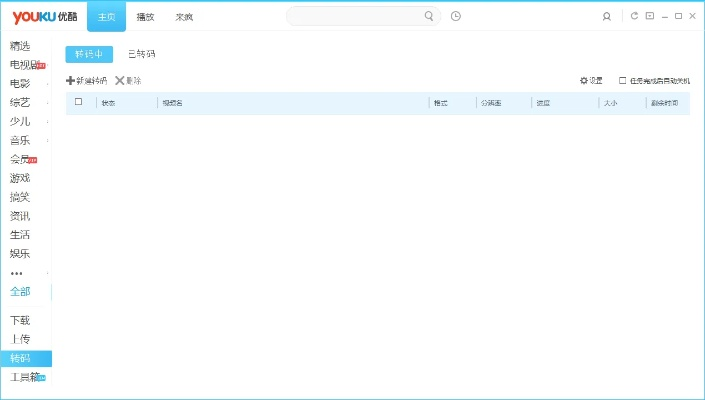Expand the 综艺 category arrow
Viewport: 705px width, 400px height.
(x=48, y=103)
